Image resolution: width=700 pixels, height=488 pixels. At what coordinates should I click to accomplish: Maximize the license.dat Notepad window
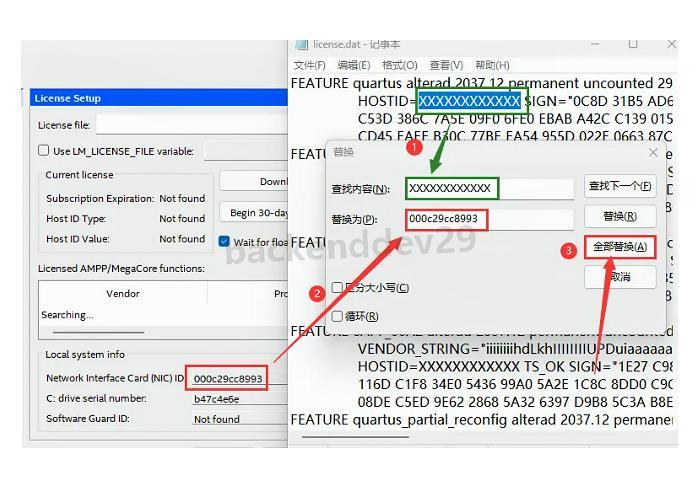pos(632,44)
